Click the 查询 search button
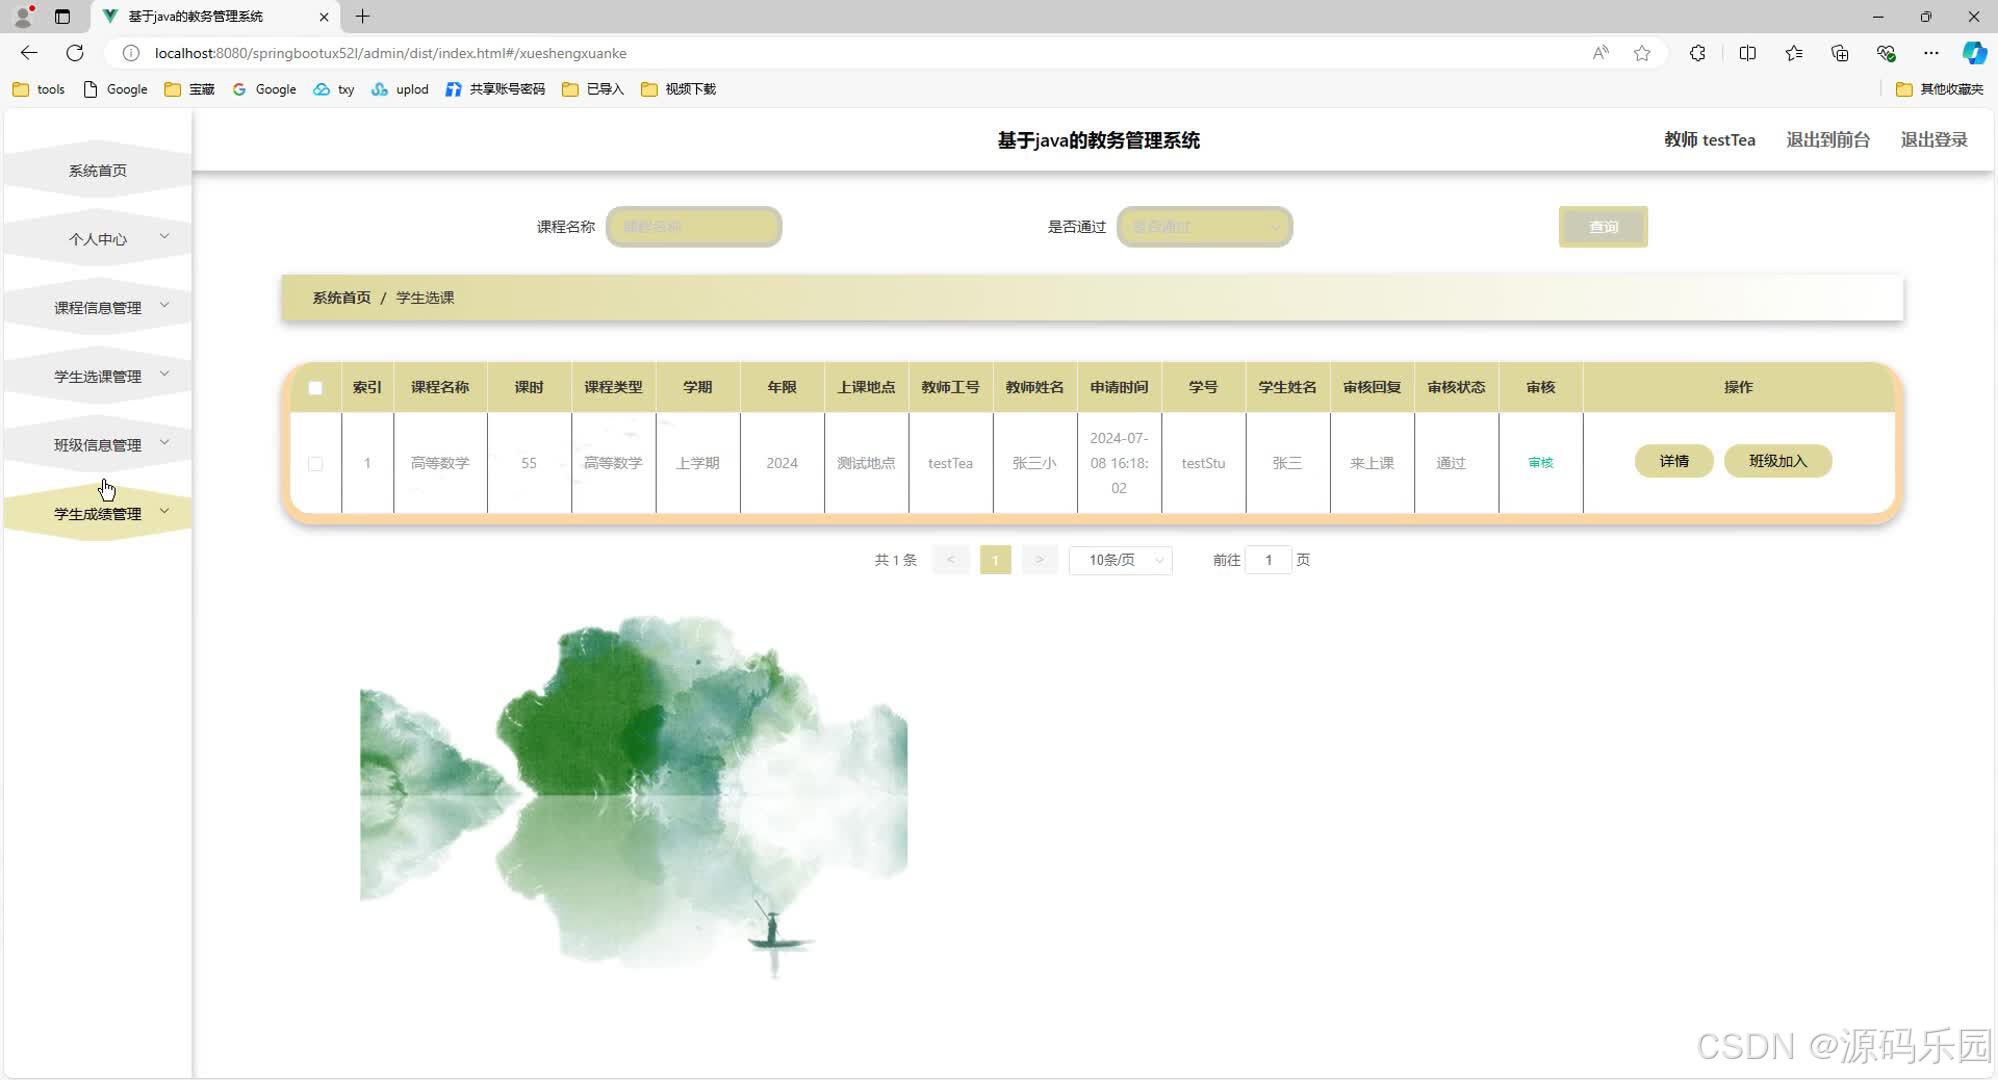This screenshot has height=1080, width=1998. [1602, 227]
